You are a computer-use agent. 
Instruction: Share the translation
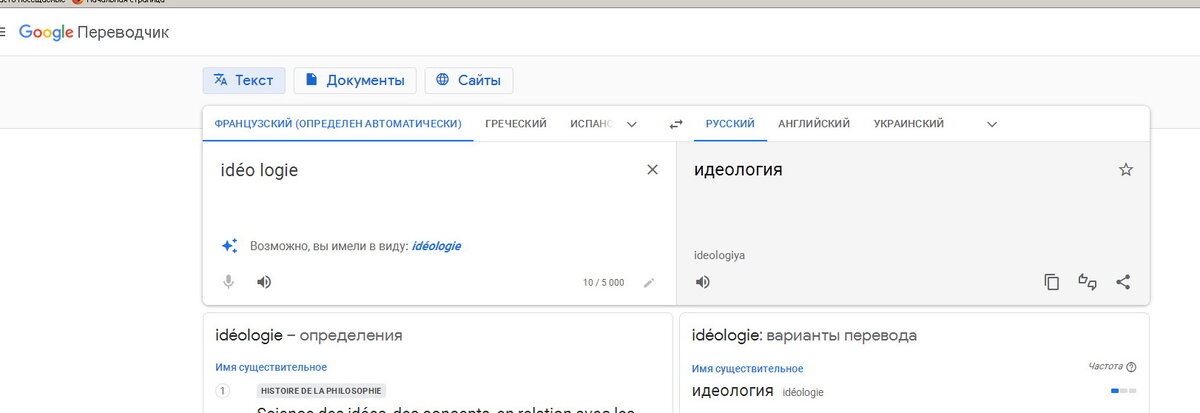(x=1123, y=282)
